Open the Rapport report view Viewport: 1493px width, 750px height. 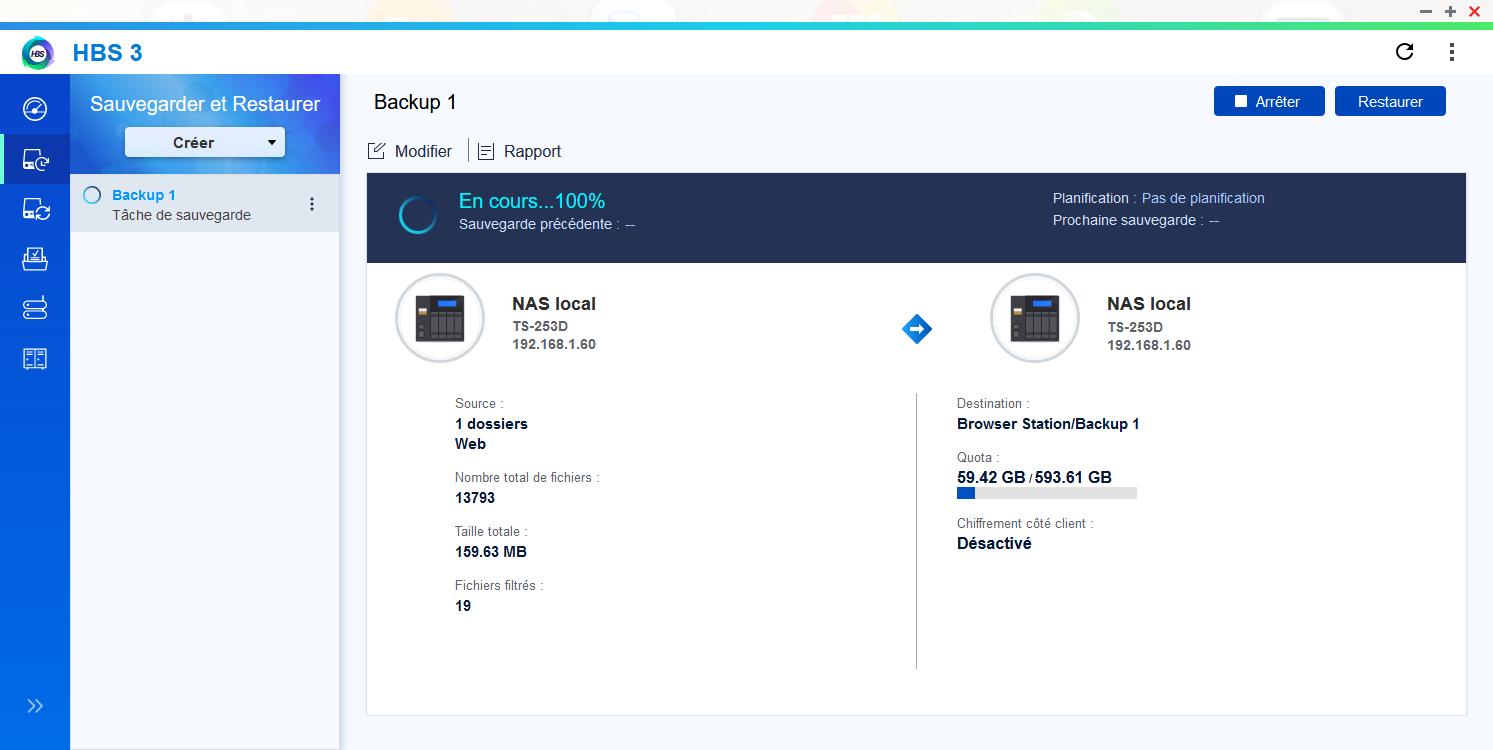pos(520,151)
